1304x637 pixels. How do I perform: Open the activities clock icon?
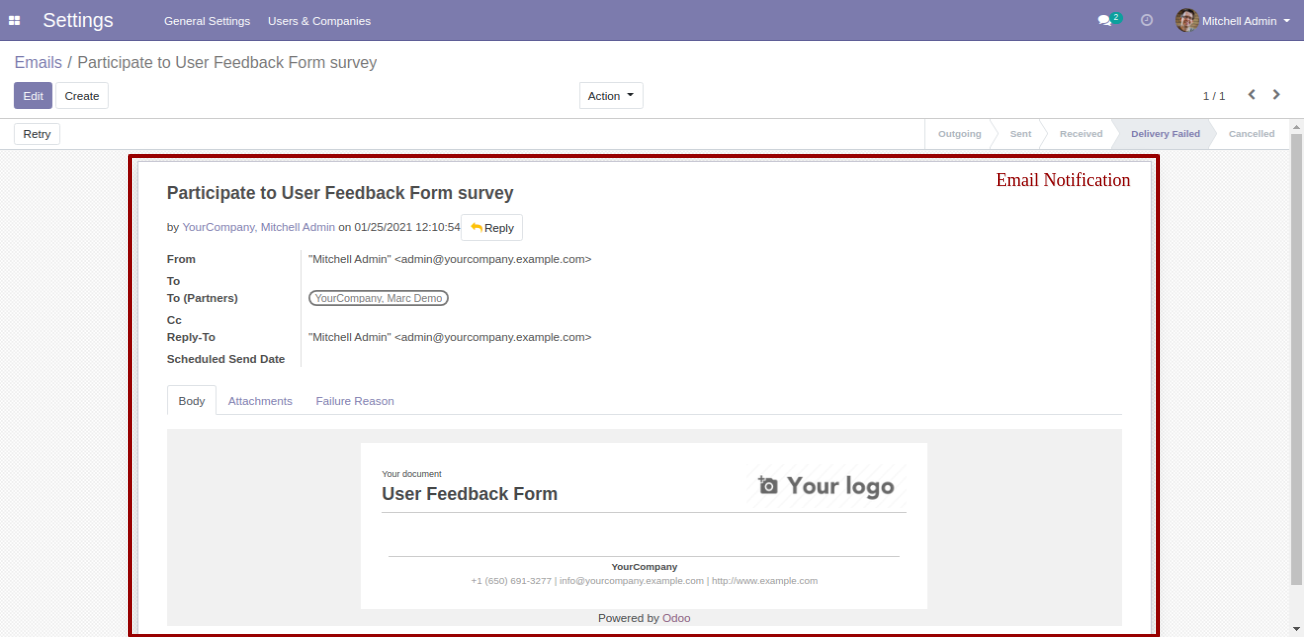(x=1147, y=20)
